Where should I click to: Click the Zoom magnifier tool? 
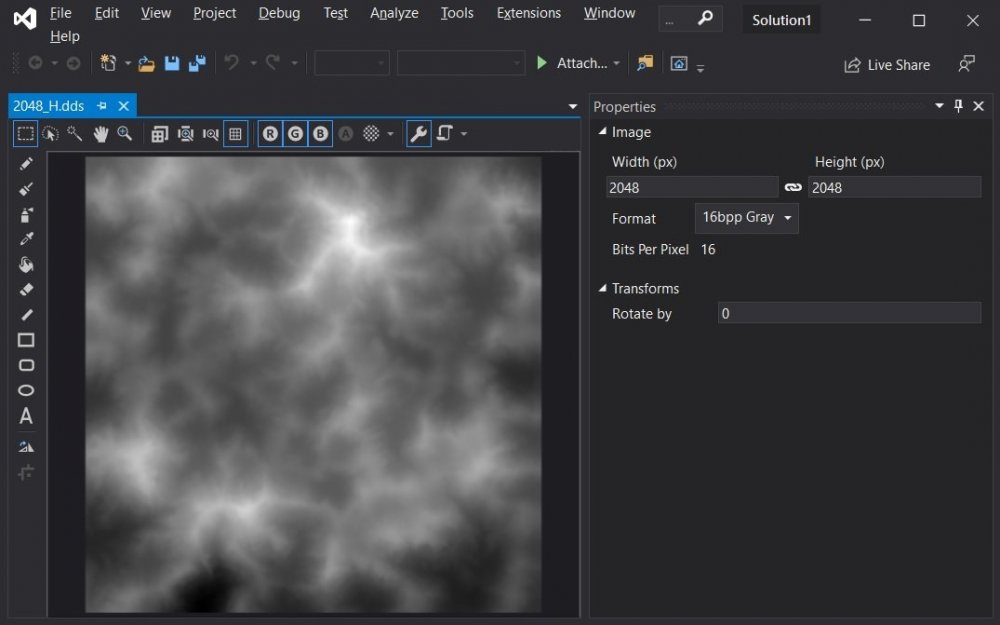[x=125, y=133]
